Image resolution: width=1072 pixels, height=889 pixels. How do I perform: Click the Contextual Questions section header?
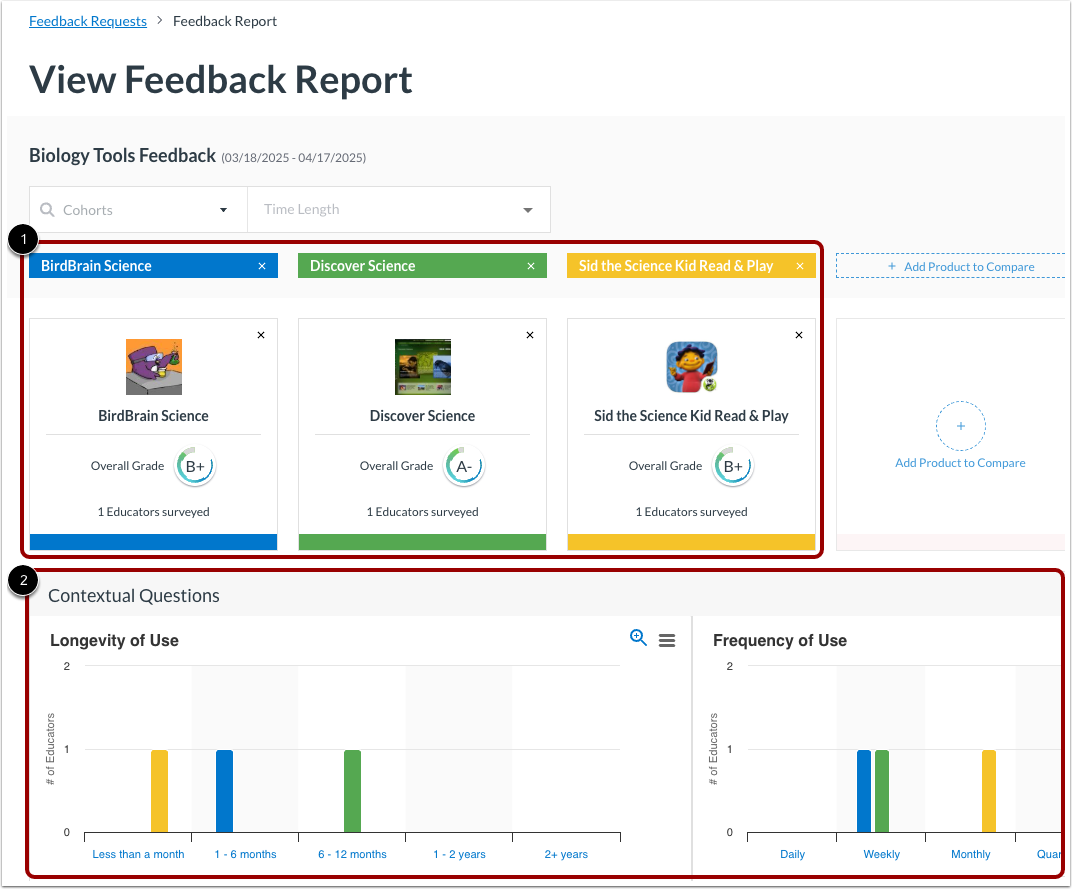[134, 596]
